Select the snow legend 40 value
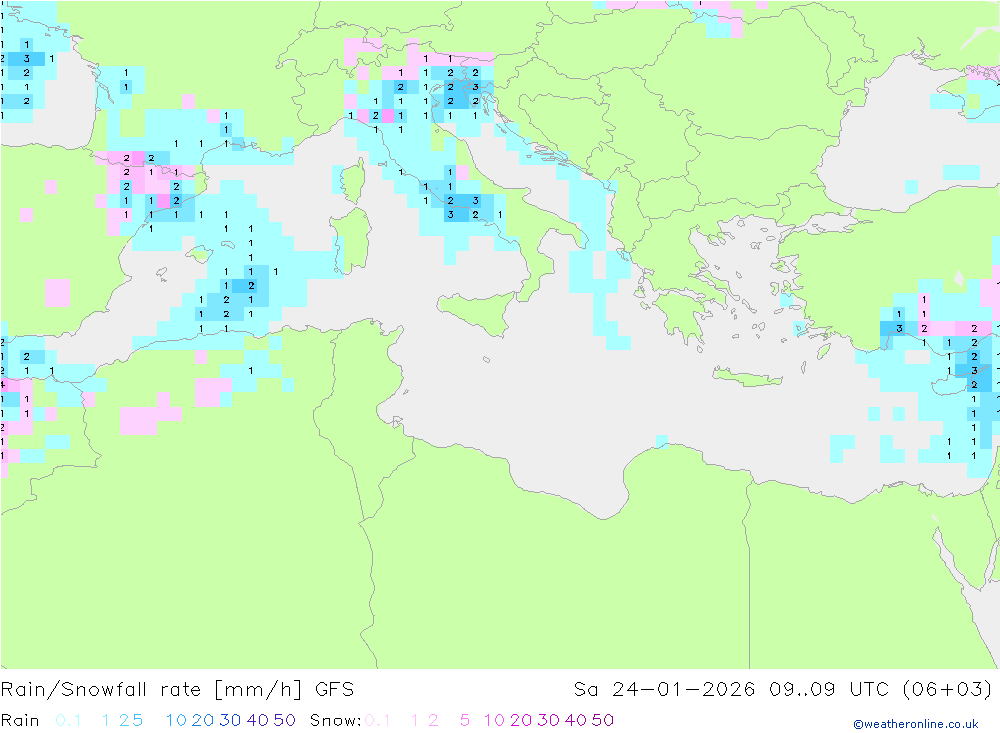The height and width of the screenshot is (733, 1000). (576, 720)
